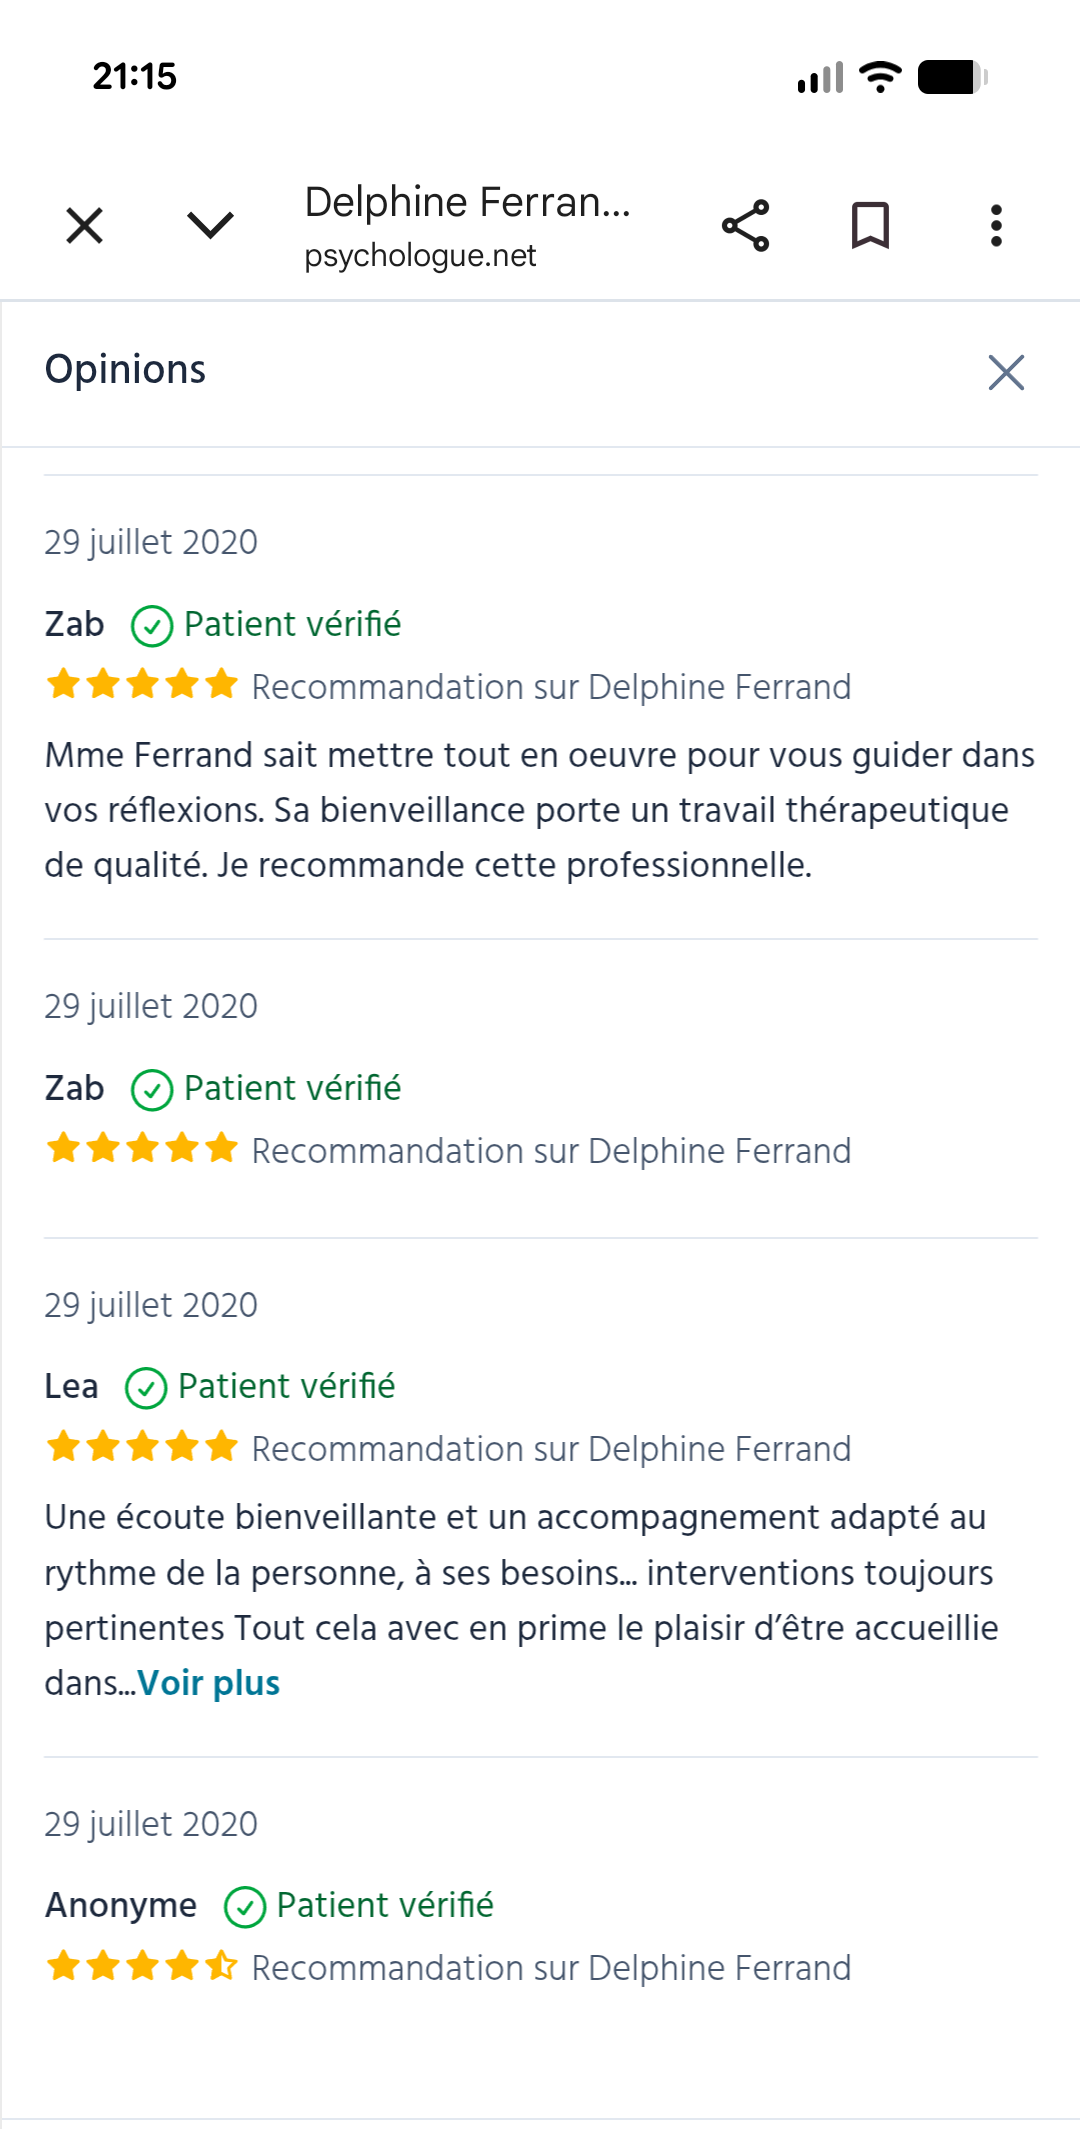The width and height of the screenshot is (1080, 2129).
Task: Click the stars on first Zab review
Action: coord(142,686)
